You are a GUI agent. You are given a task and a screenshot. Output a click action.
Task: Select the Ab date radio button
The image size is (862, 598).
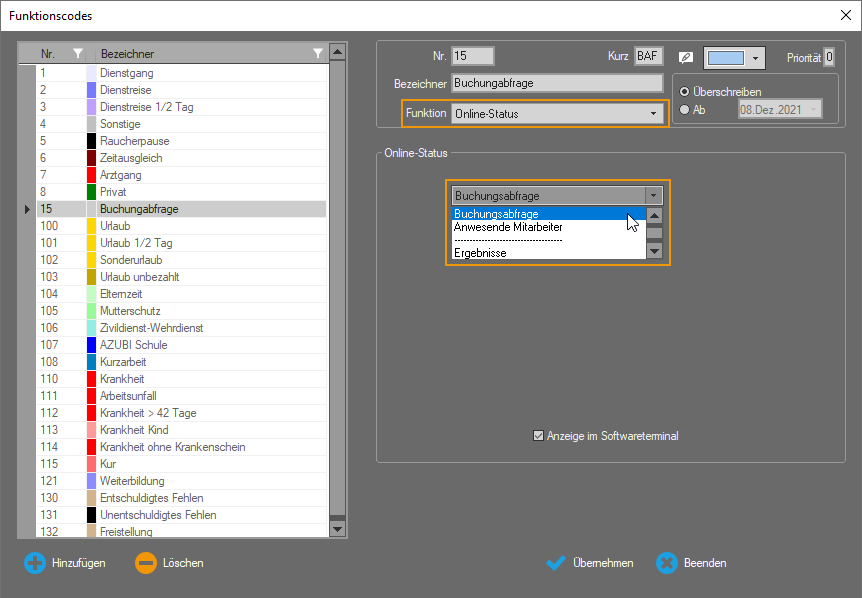[x=685, y=110]
